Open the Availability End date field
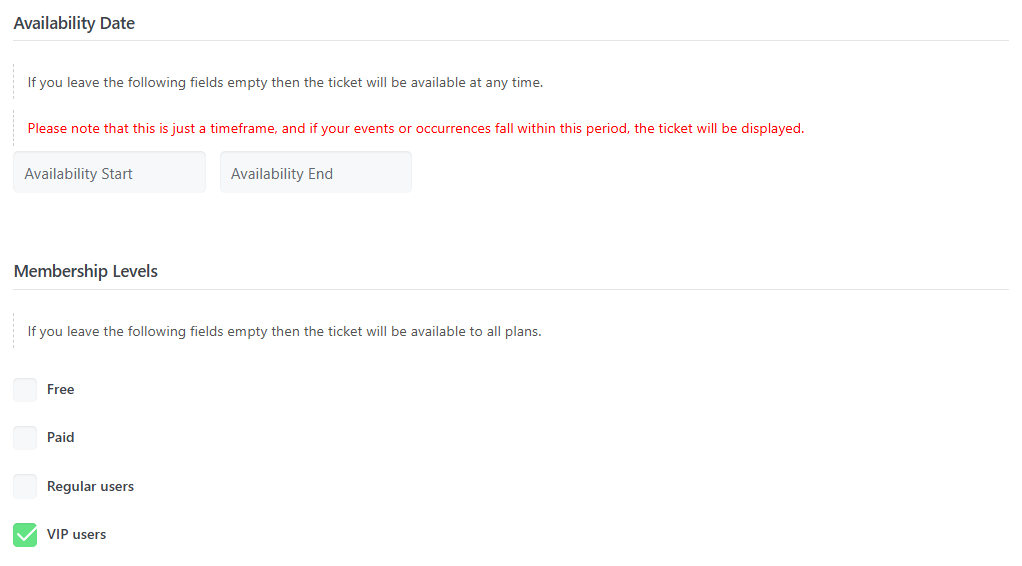Viewport: 1022px width, 566px height. point(315,173)
